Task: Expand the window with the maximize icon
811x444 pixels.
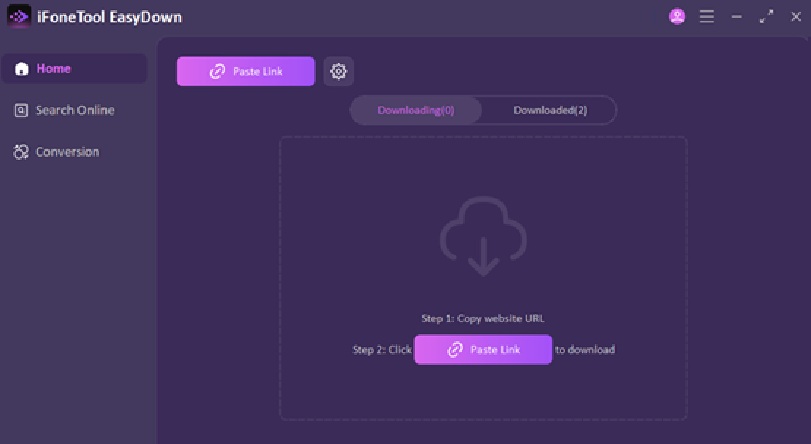Action: [x=766, y=17]
